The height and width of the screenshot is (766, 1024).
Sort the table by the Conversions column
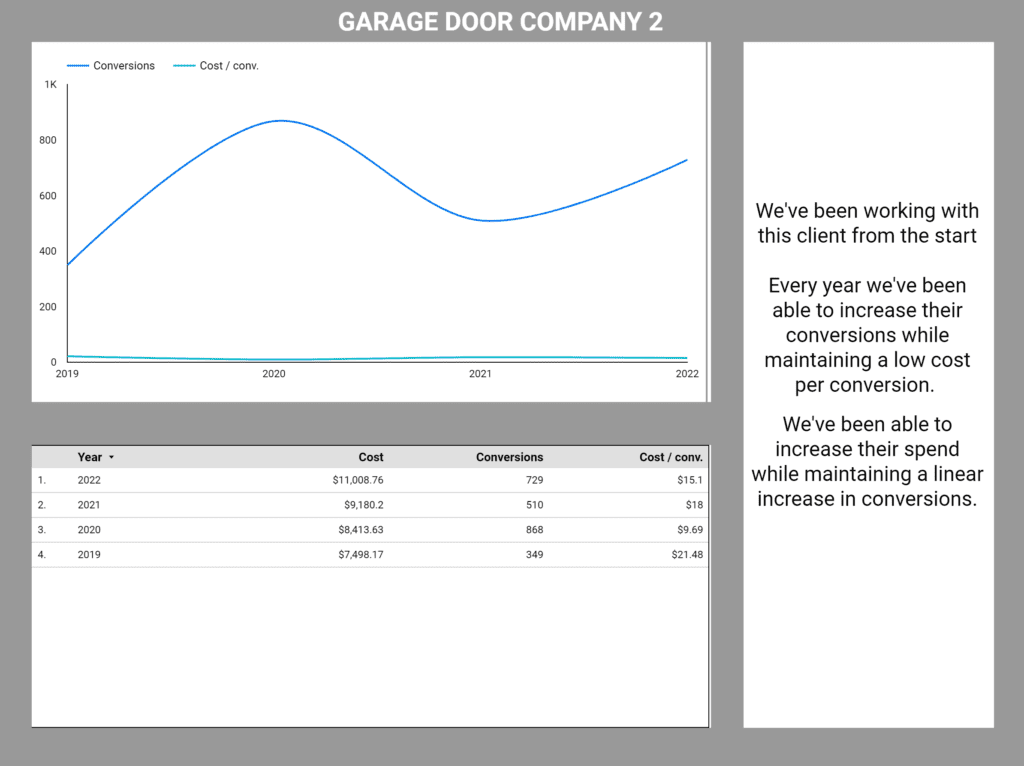(x=510, y=457)
